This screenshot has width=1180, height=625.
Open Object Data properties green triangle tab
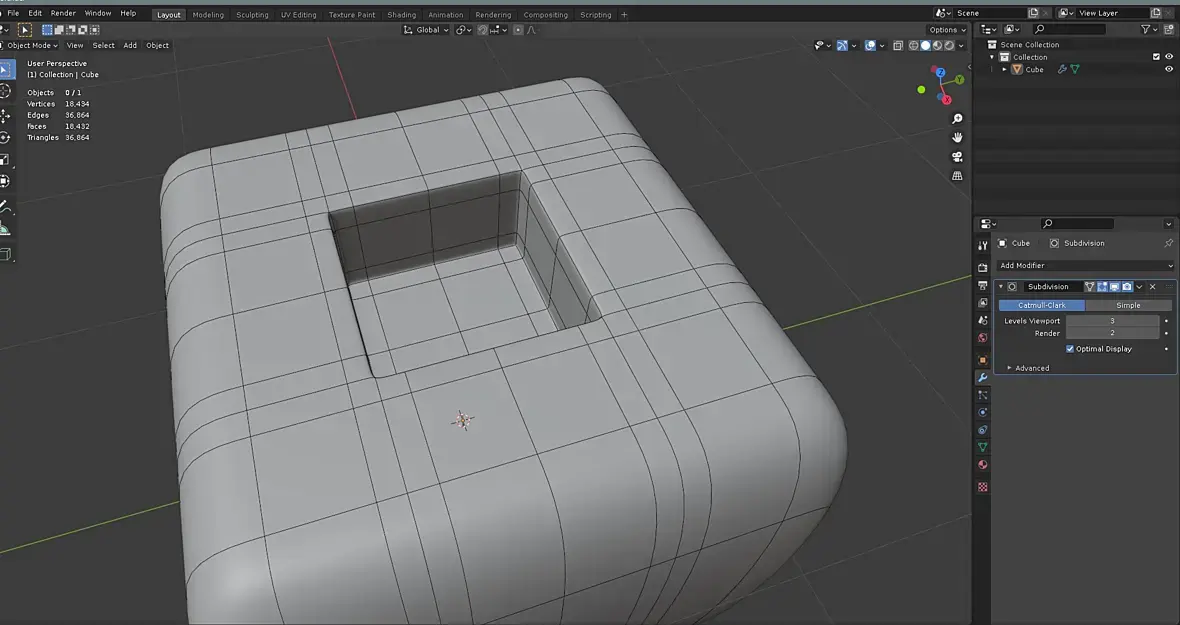click(983, 447)
